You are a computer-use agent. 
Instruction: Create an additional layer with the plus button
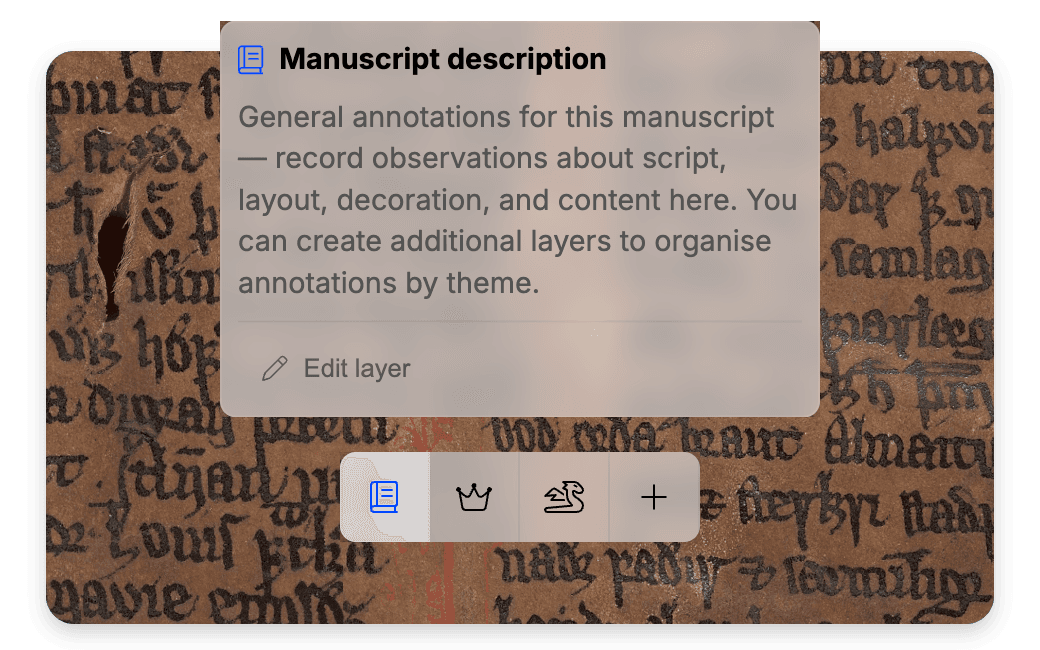tap(654, 496)
